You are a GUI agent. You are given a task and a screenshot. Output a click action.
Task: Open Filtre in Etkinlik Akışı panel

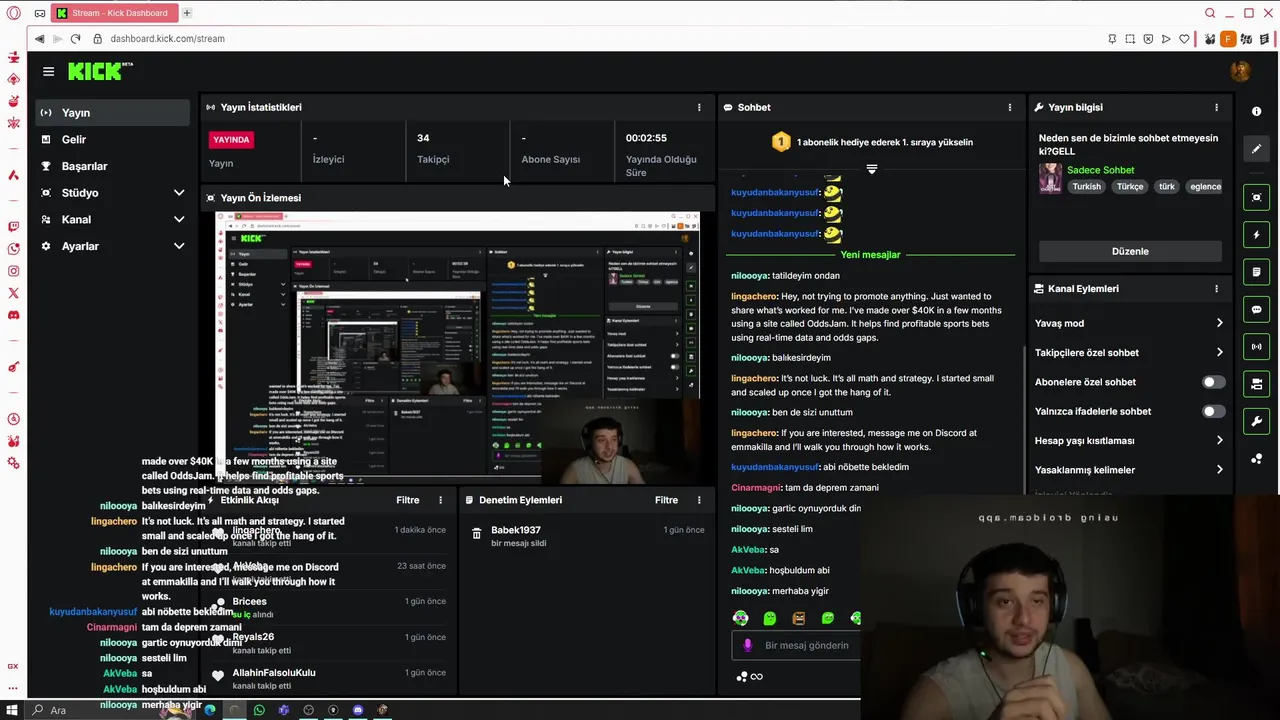tap(407, 500)
